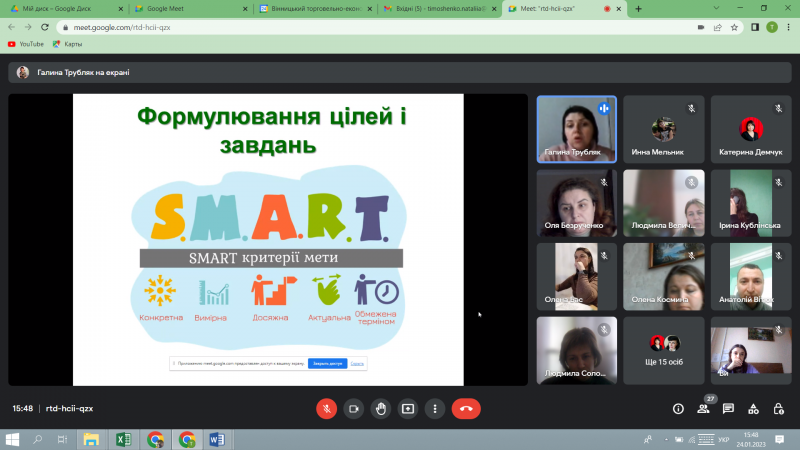Select Людмила Соло... video tile

(x=577, y=351)
